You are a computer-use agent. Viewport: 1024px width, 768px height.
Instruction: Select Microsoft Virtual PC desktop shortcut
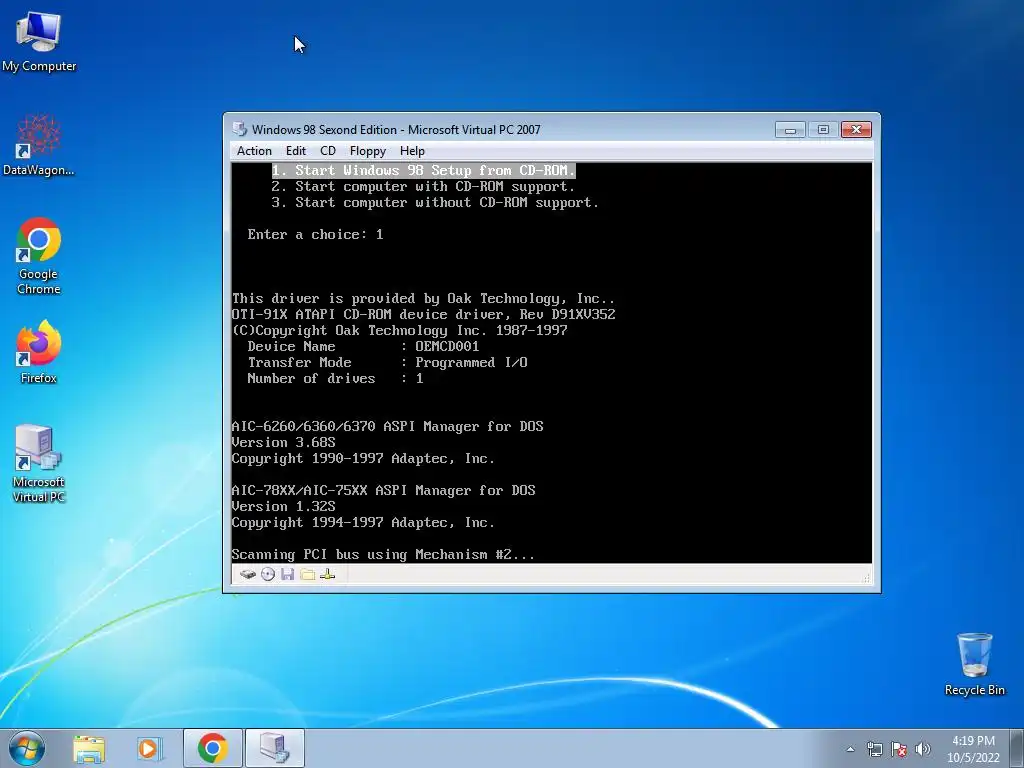coord(39,463)
